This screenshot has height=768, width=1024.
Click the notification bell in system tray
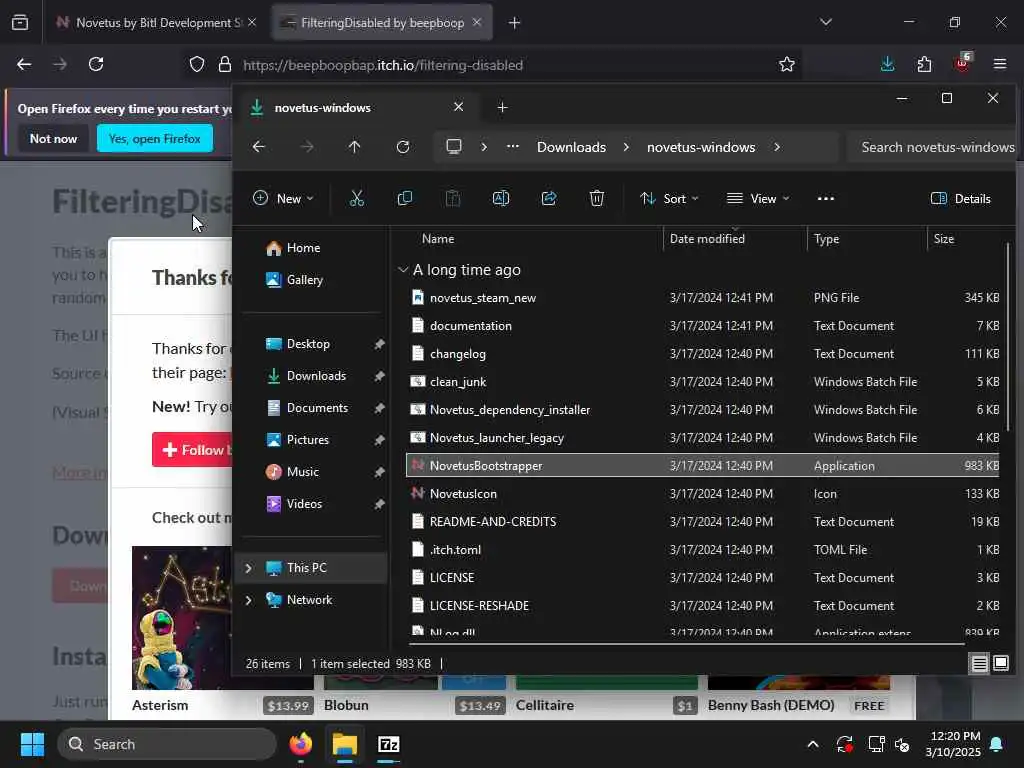(997, 744)
